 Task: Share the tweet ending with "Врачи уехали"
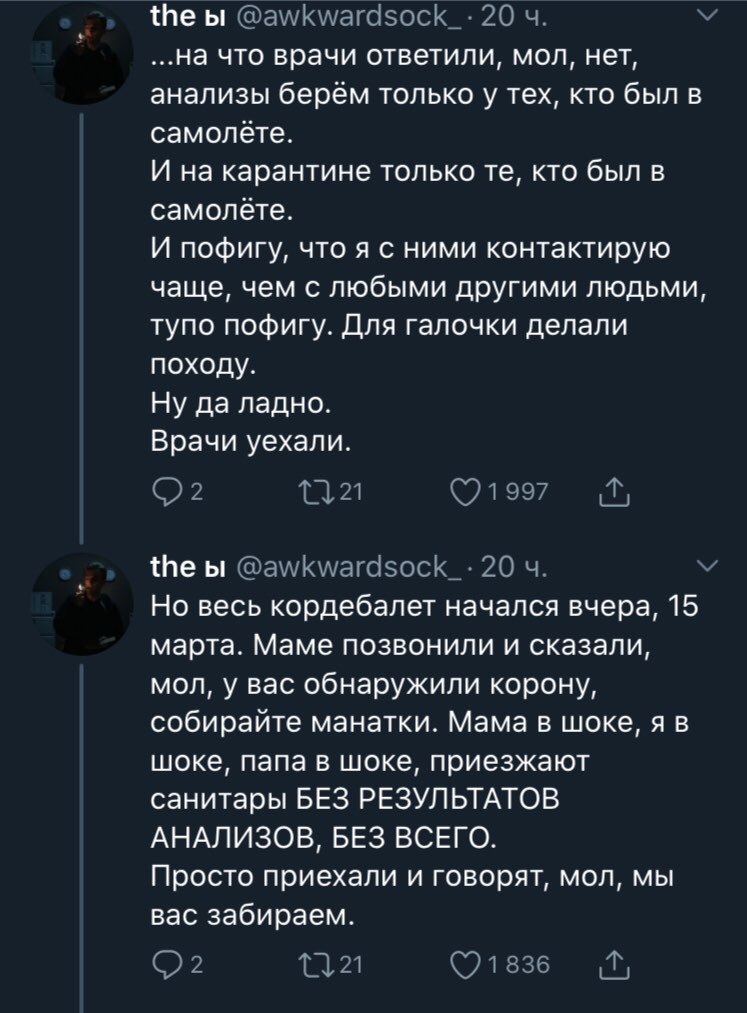[x=612, y=491]
